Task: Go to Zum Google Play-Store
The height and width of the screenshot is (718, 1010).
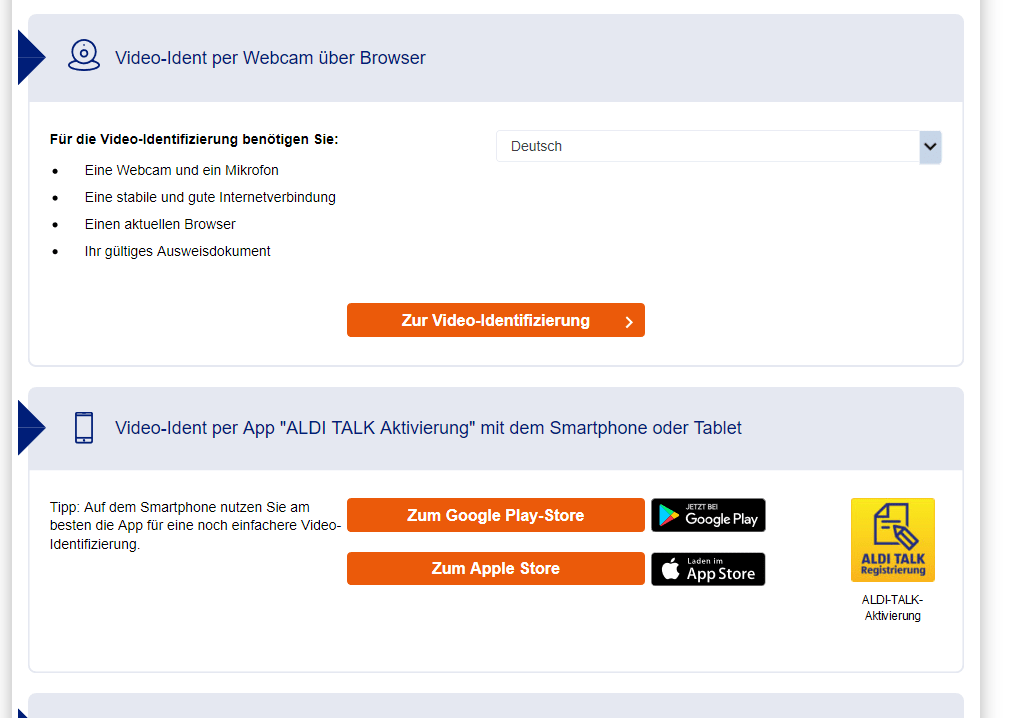Action: 495,515
